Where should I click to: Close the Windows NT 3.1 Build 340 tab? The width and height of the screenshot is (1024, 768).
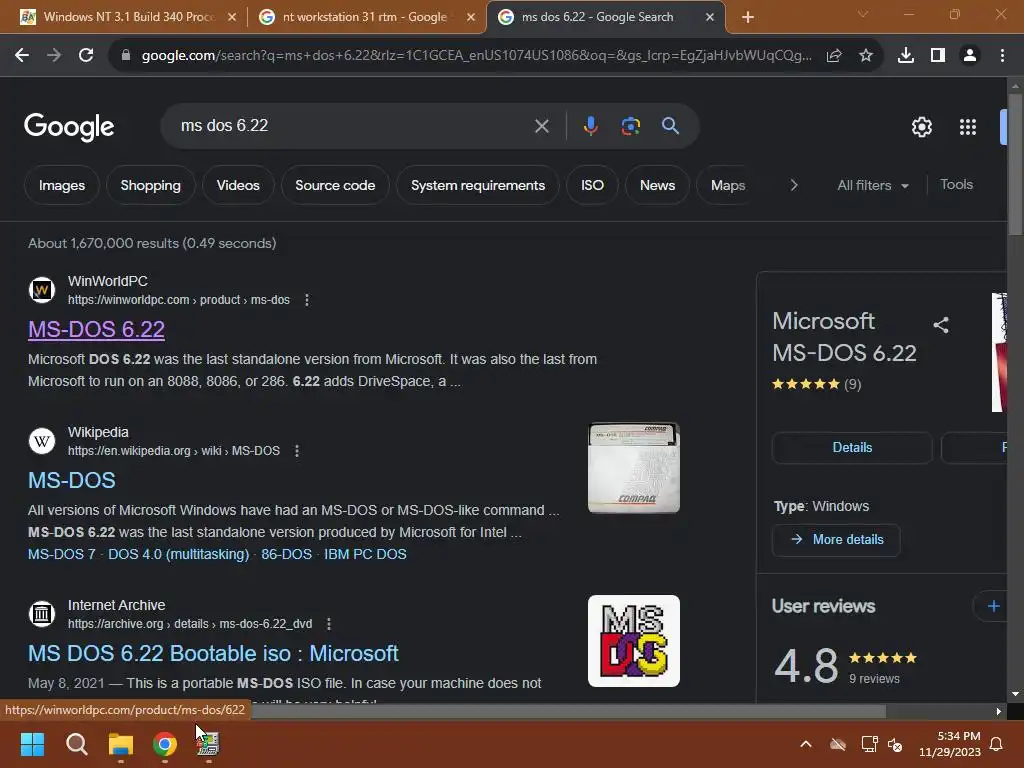(232, 17)
